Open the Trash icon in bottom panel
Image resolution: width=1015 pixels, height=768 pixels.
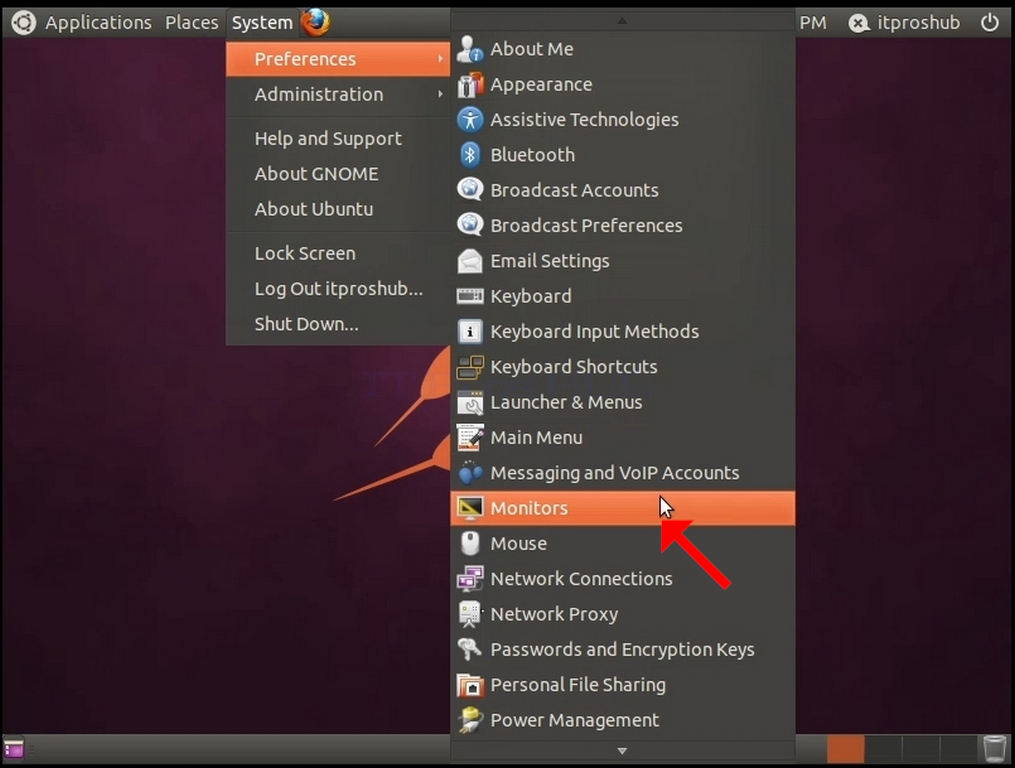(994, 749)
